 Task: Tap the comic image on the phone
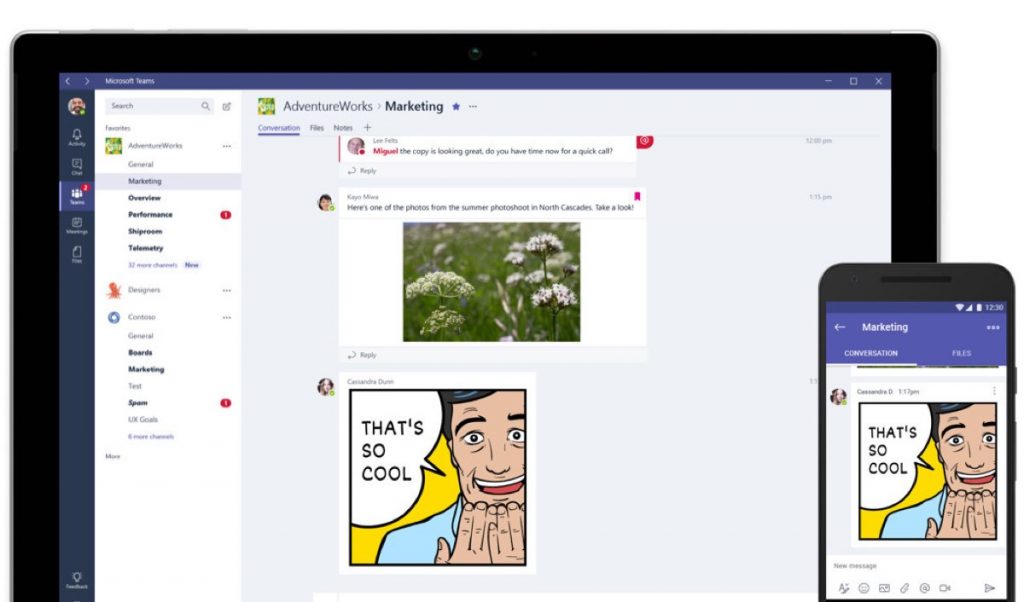pos(927,471)
